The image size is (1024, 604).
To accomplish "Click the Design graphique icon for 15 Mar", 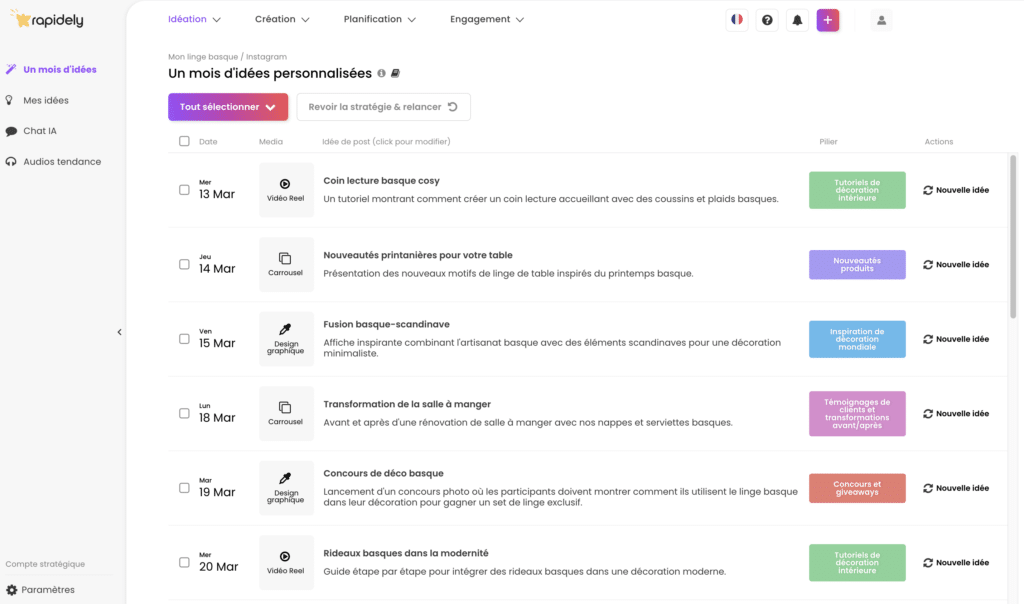I will (285, 339).
